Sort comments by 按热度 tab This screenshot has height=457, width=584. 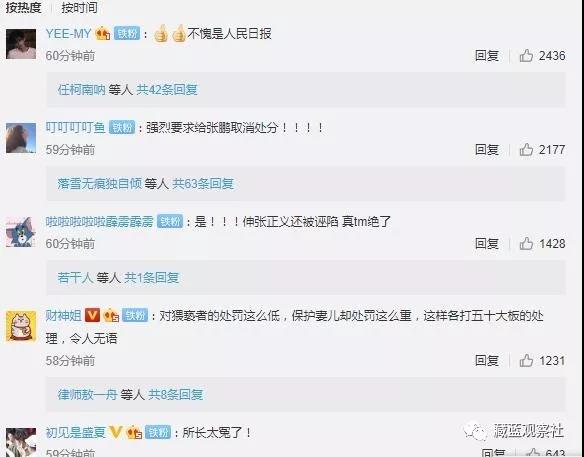tap(23, 7)
